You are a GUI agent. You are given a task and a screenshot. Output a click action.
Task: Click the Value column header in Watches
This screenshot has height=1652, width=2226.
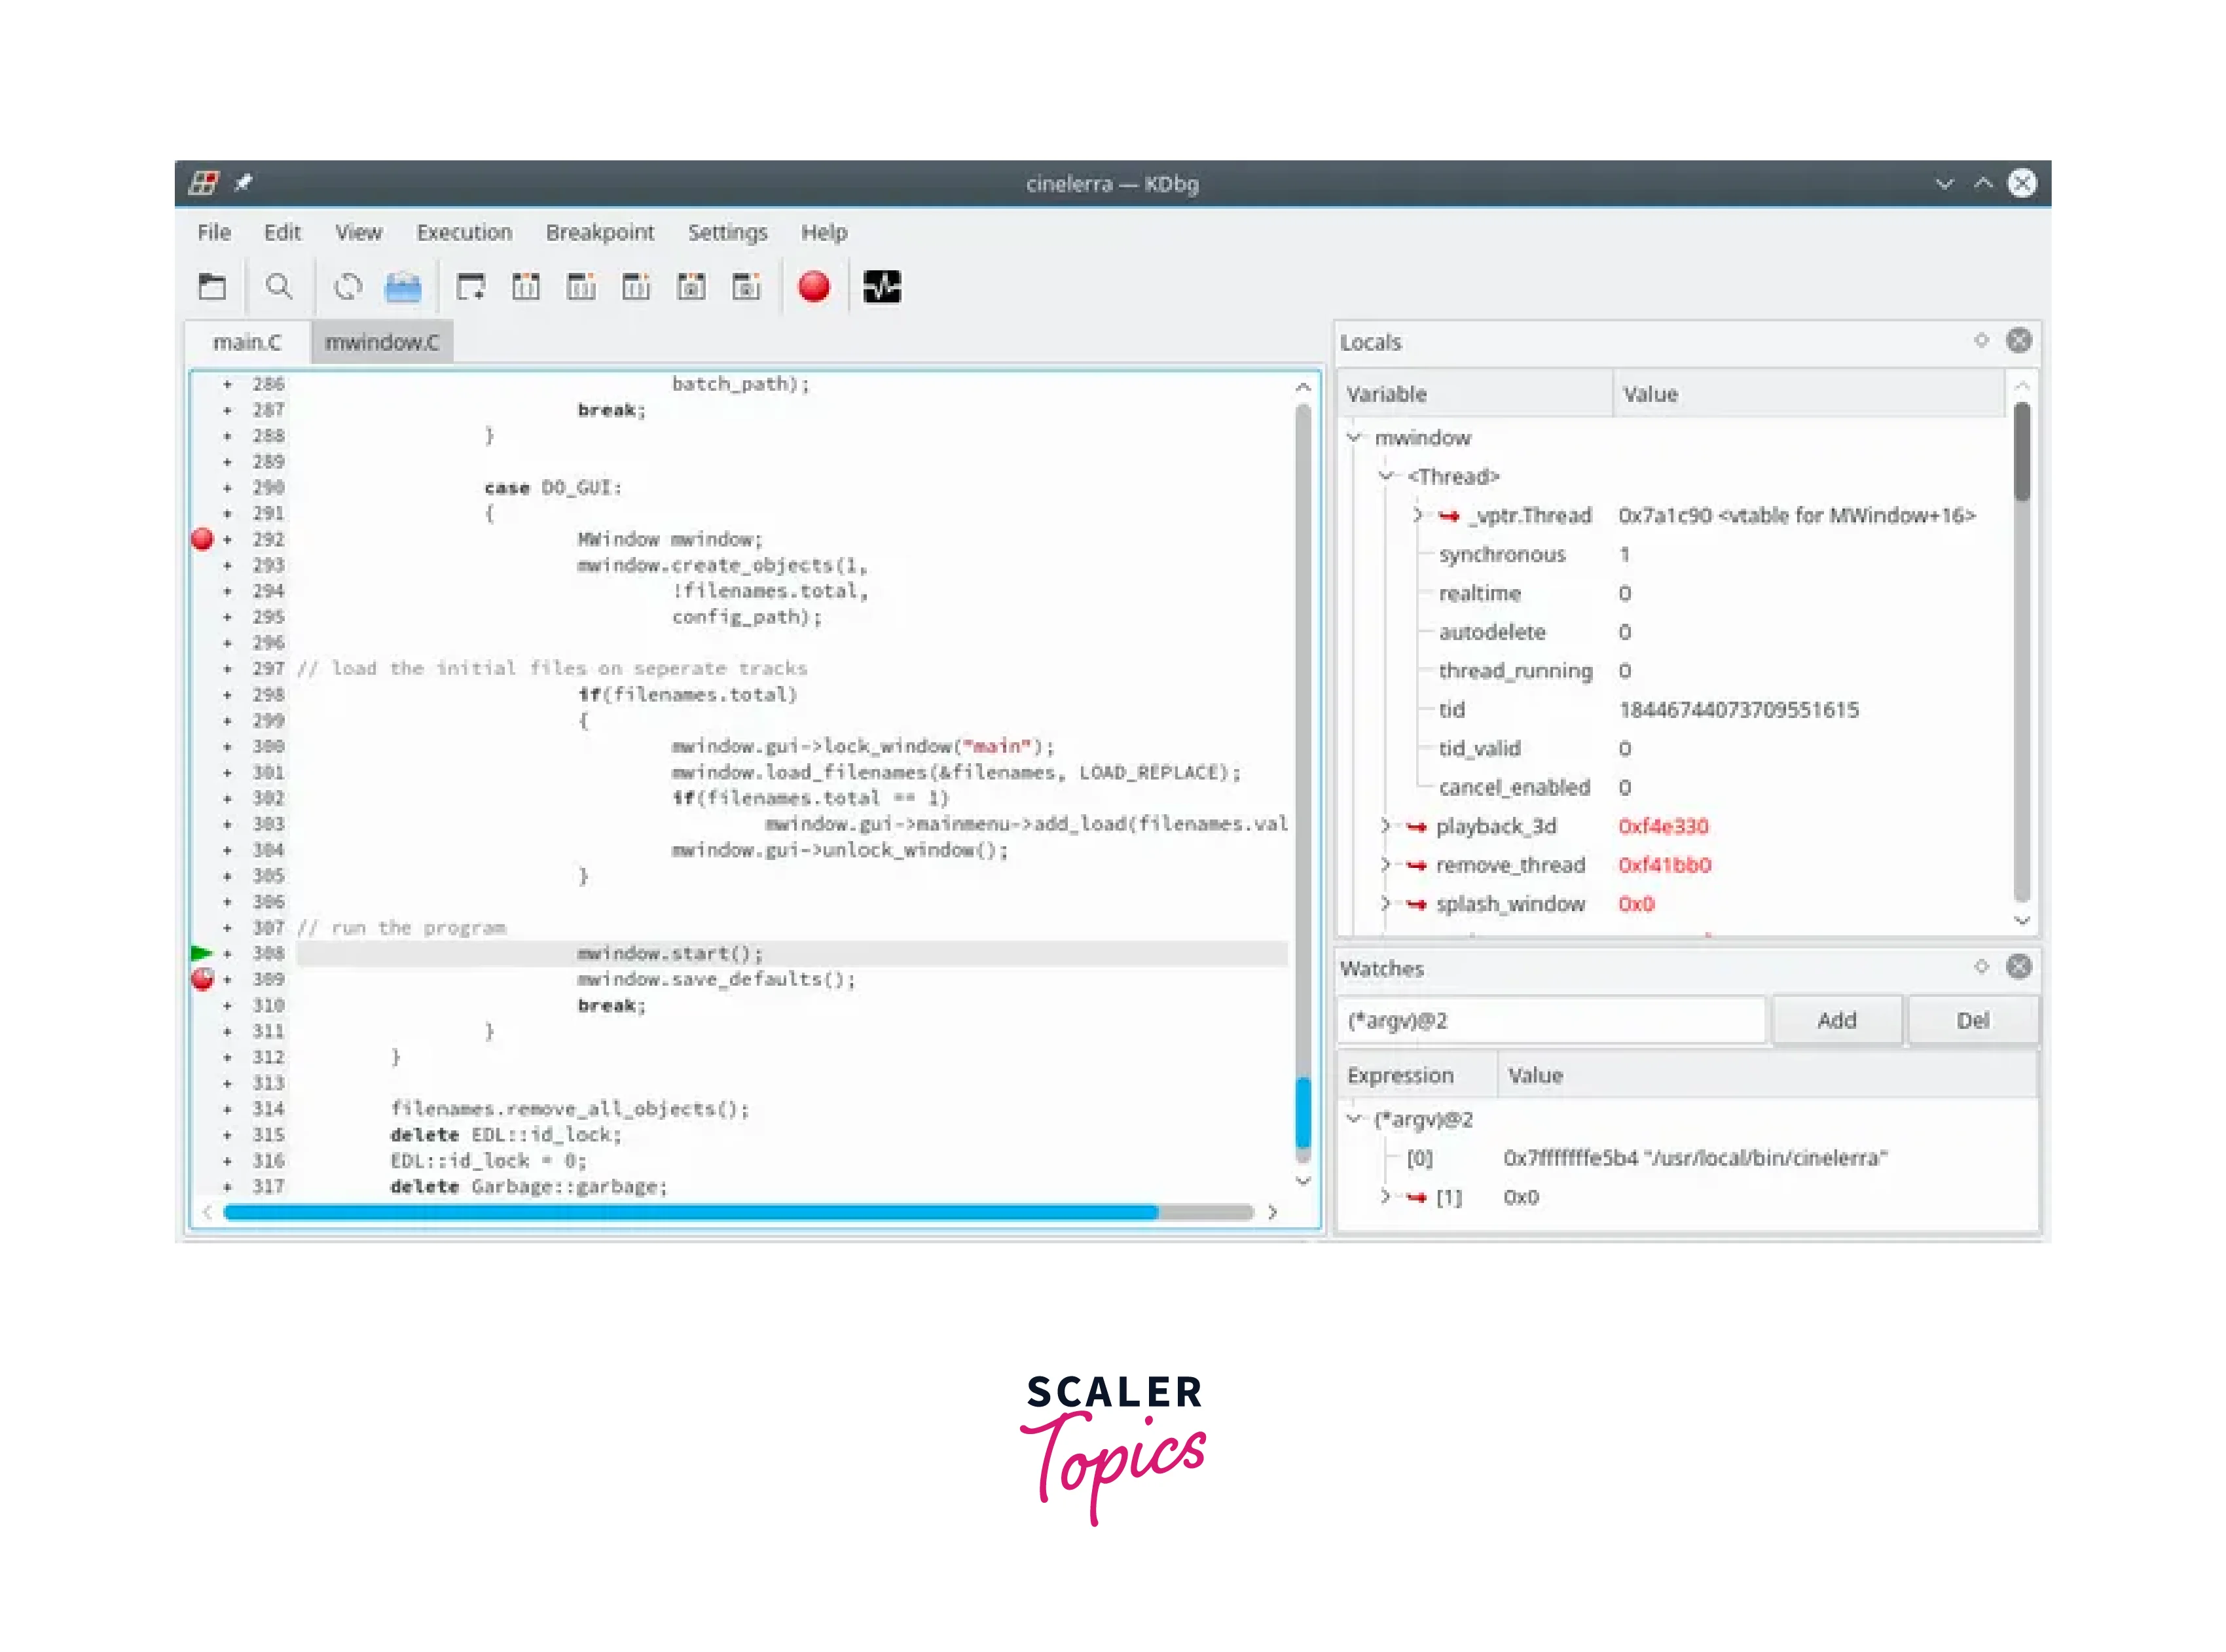coord(1767,1075)
